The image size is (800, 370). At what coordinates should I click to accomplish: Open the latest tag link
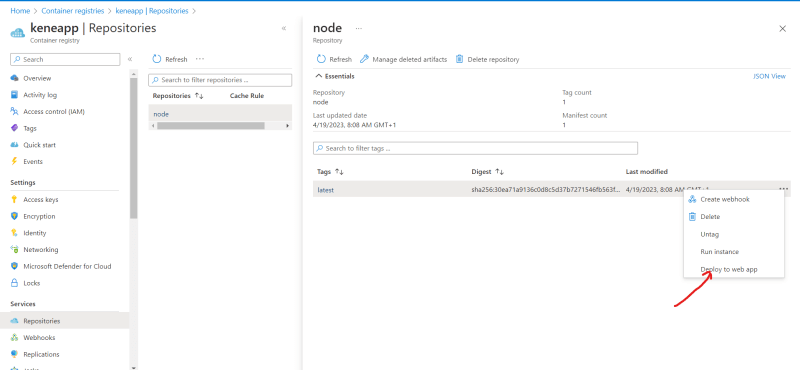326,190
